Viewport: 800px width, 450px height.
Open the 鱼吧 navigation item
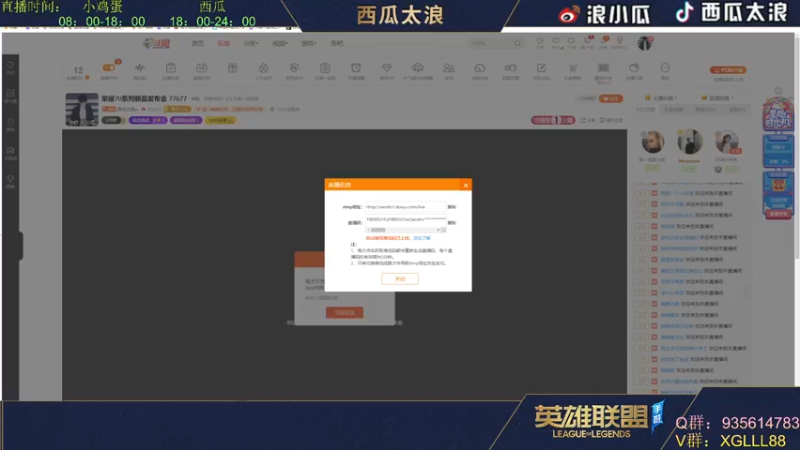click(x=337, y=43)
